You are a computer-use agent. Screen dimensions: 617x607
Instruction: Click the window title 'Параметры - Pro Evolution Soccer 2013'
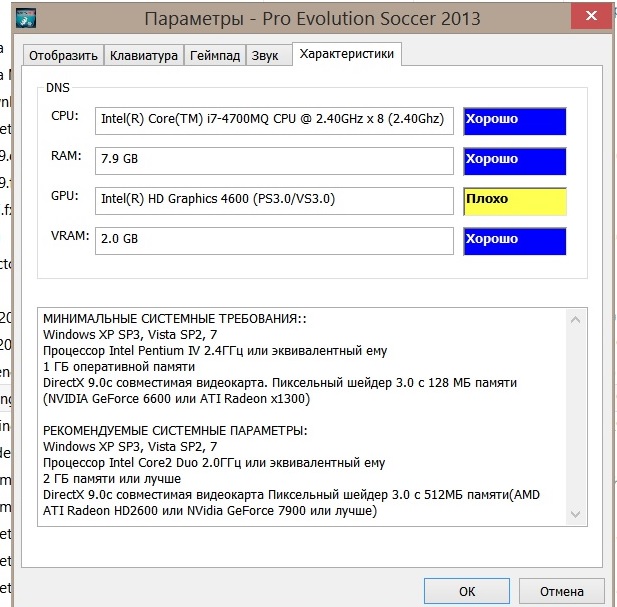click(312, 19)
